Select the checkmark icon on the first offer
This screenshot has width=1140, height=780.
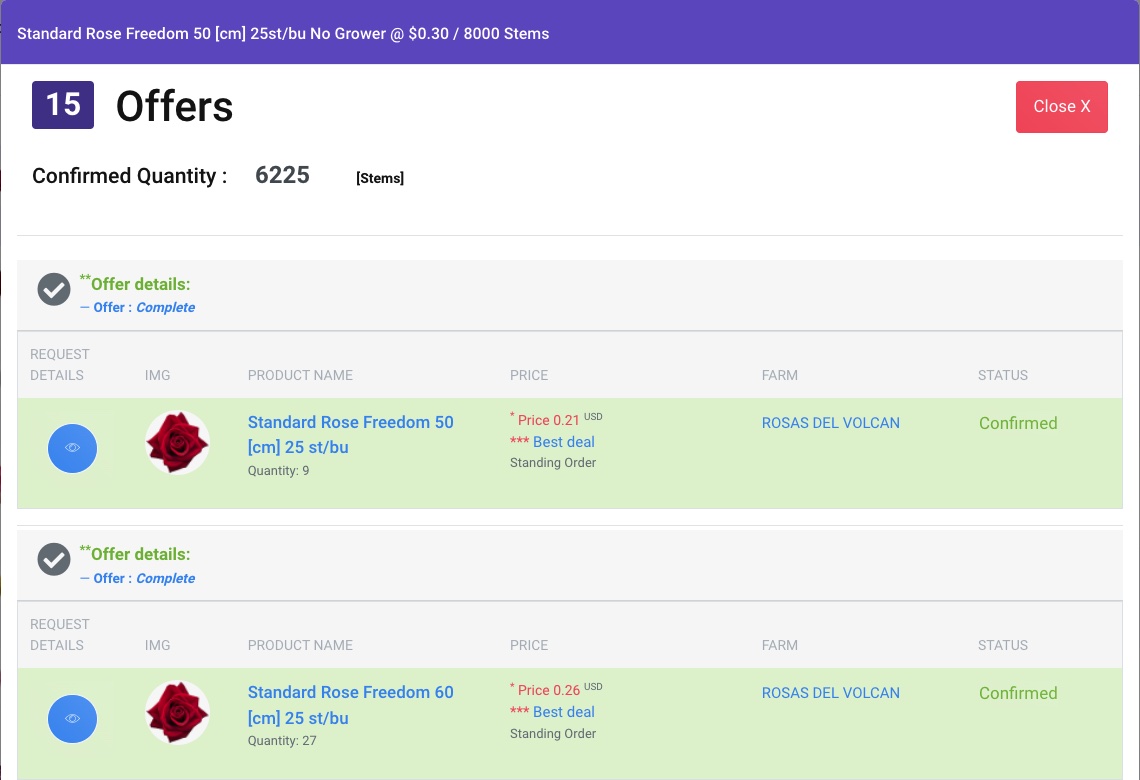54,289
